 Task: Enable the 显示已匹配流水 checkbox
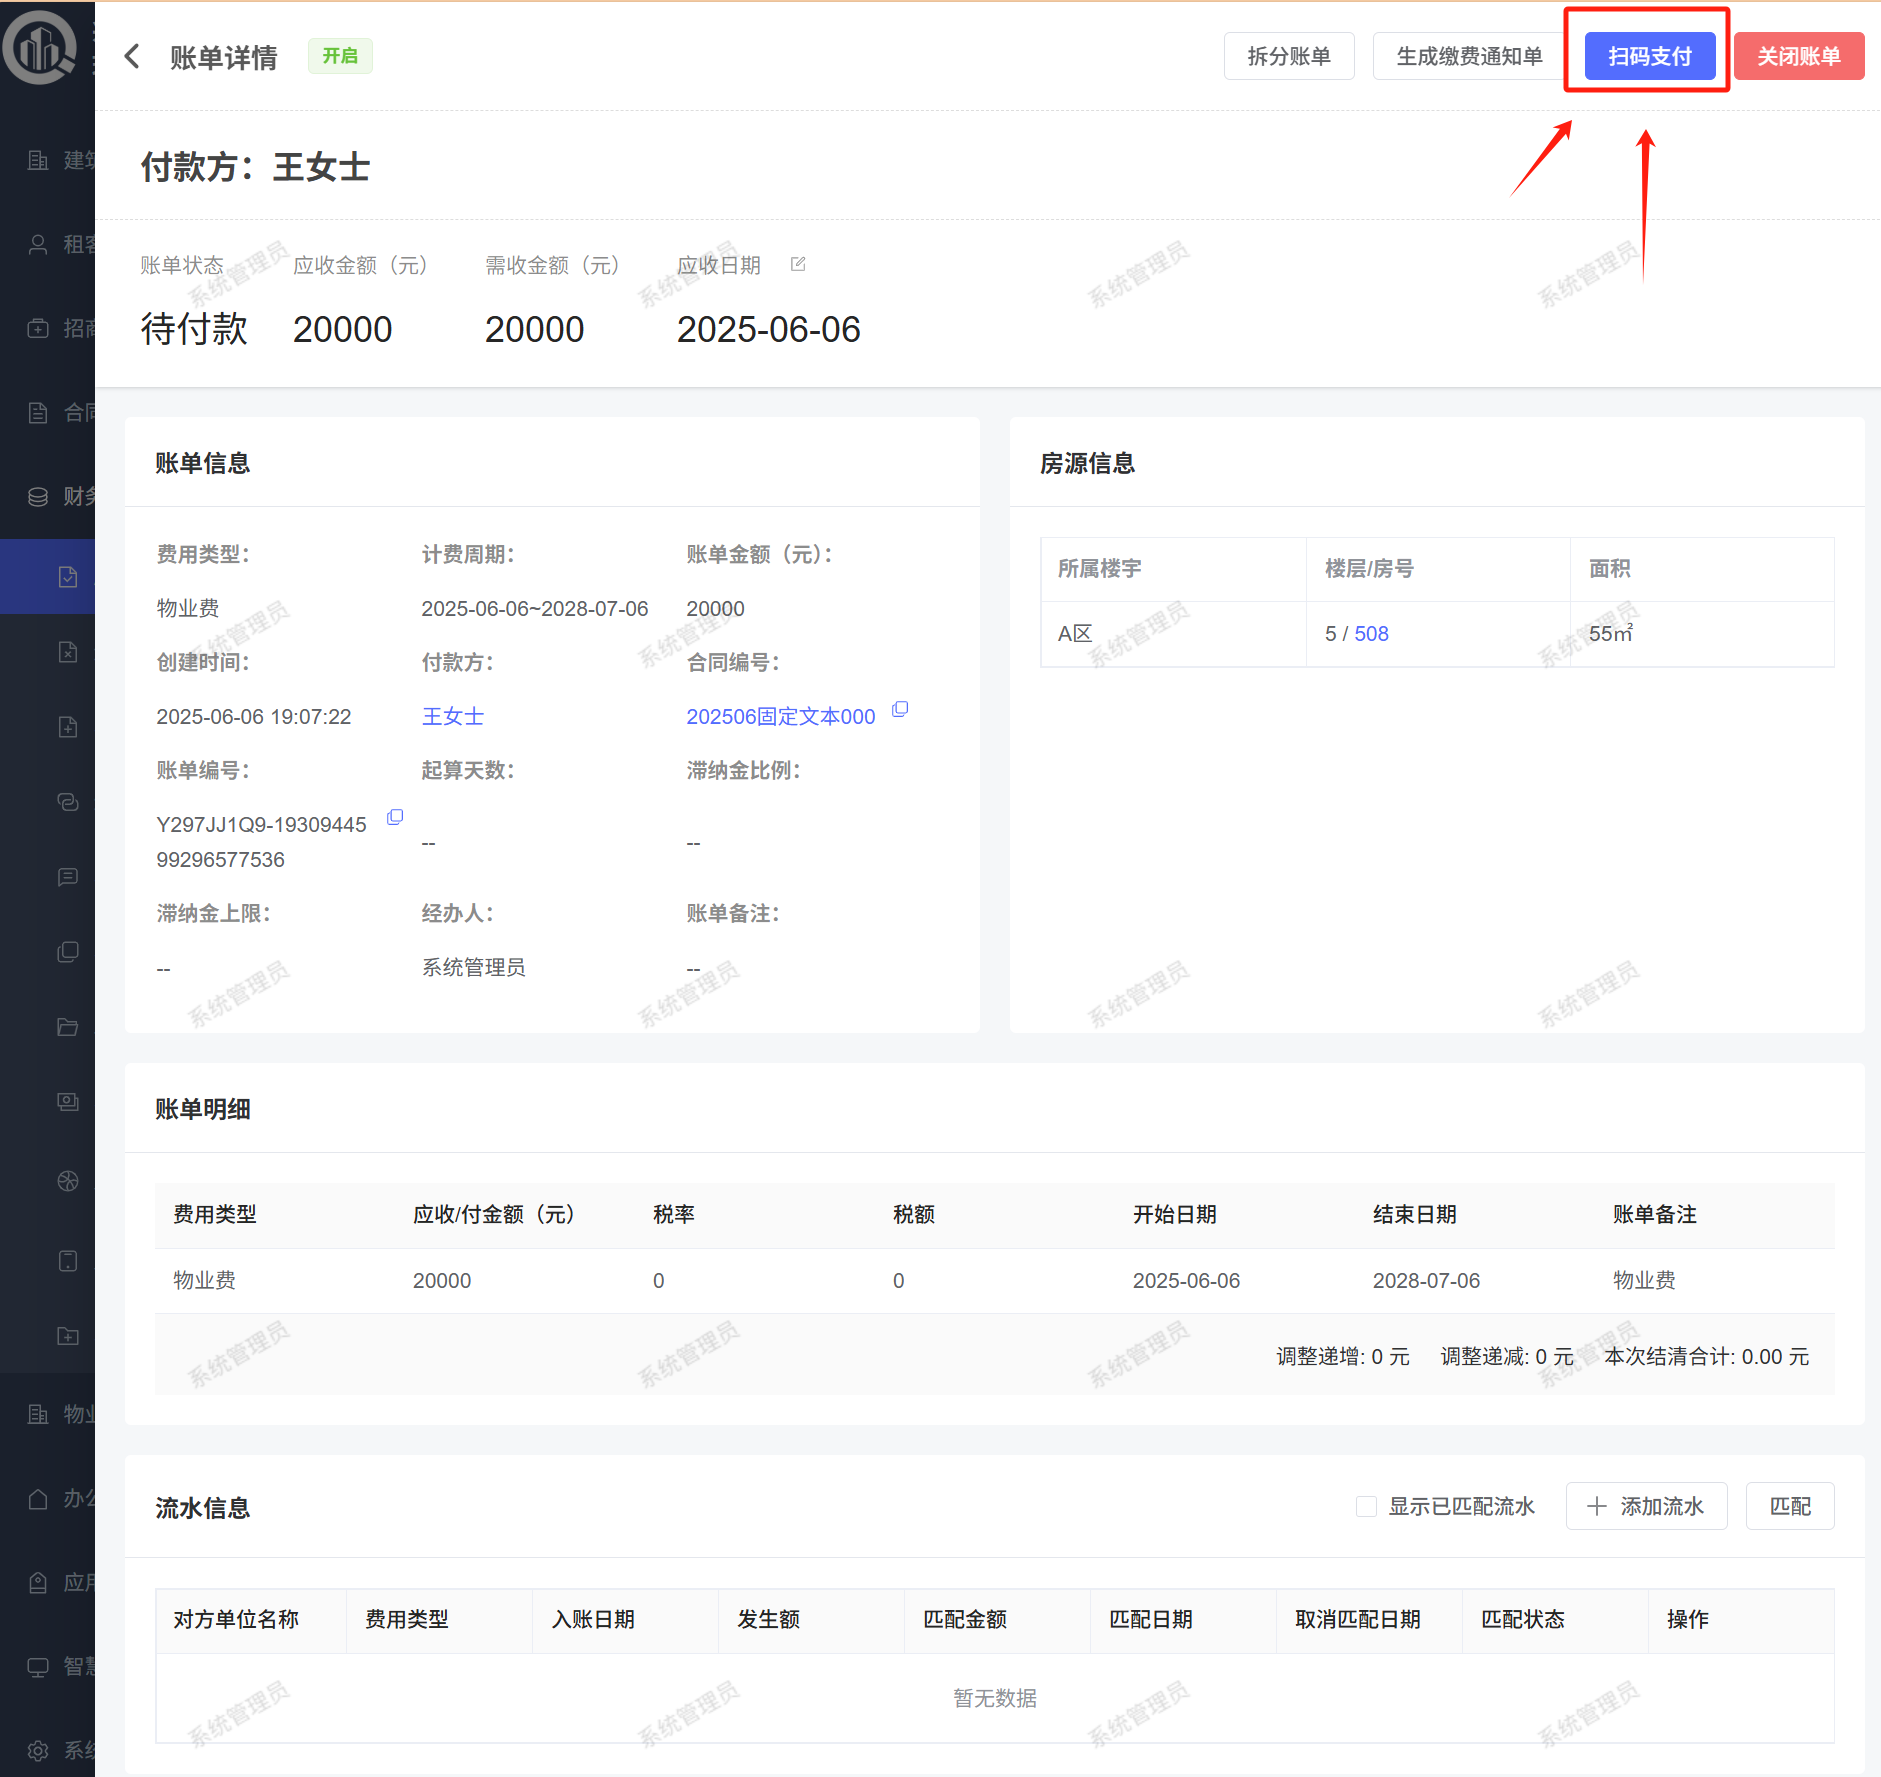pyautogui.click(x=1366, y=1507)
